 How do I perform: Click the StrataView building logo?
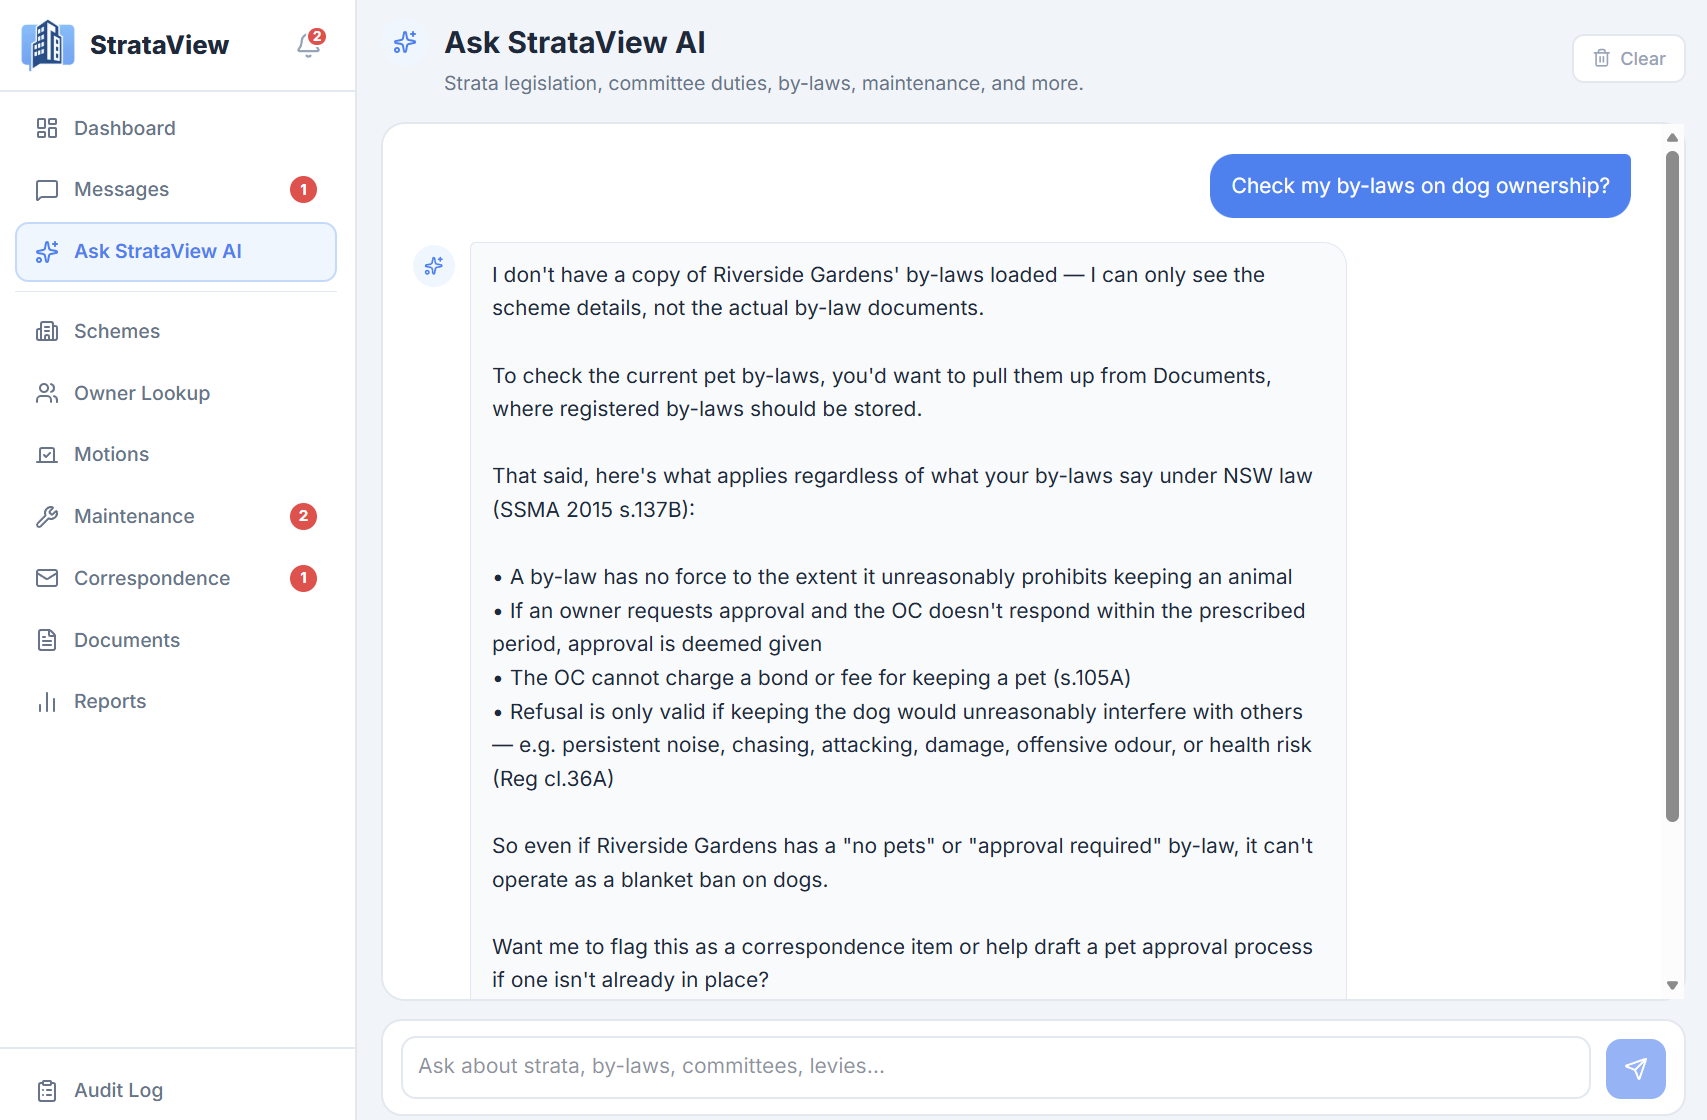click(x=47, y=45)
